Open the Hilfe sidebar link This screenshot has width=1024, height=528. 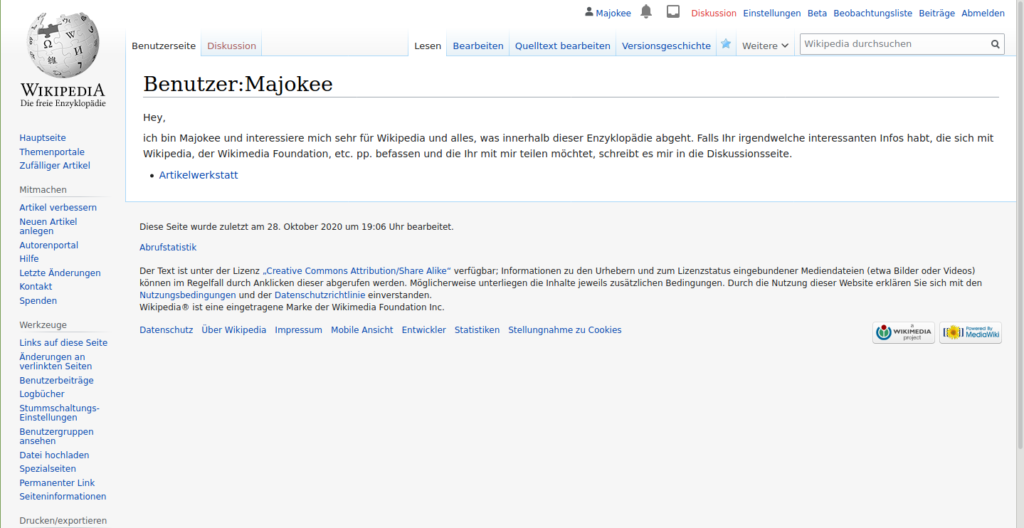pos(29,259)
